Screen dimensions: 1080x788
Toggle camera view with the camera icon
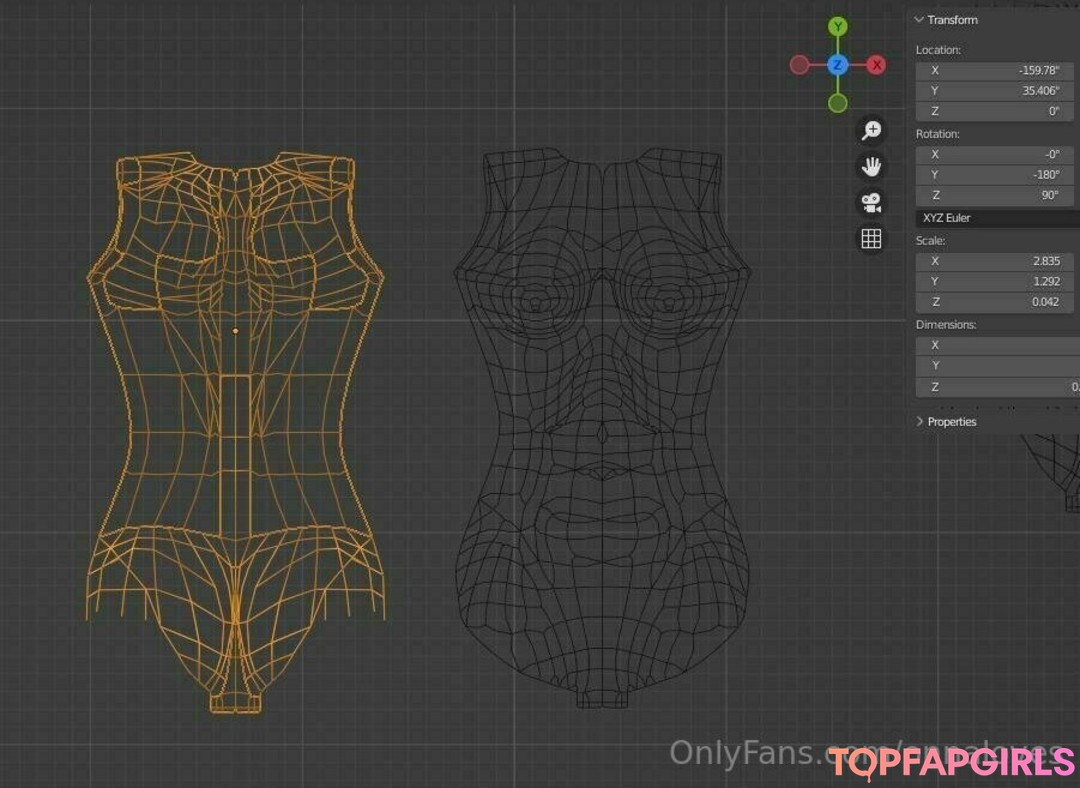871,202
